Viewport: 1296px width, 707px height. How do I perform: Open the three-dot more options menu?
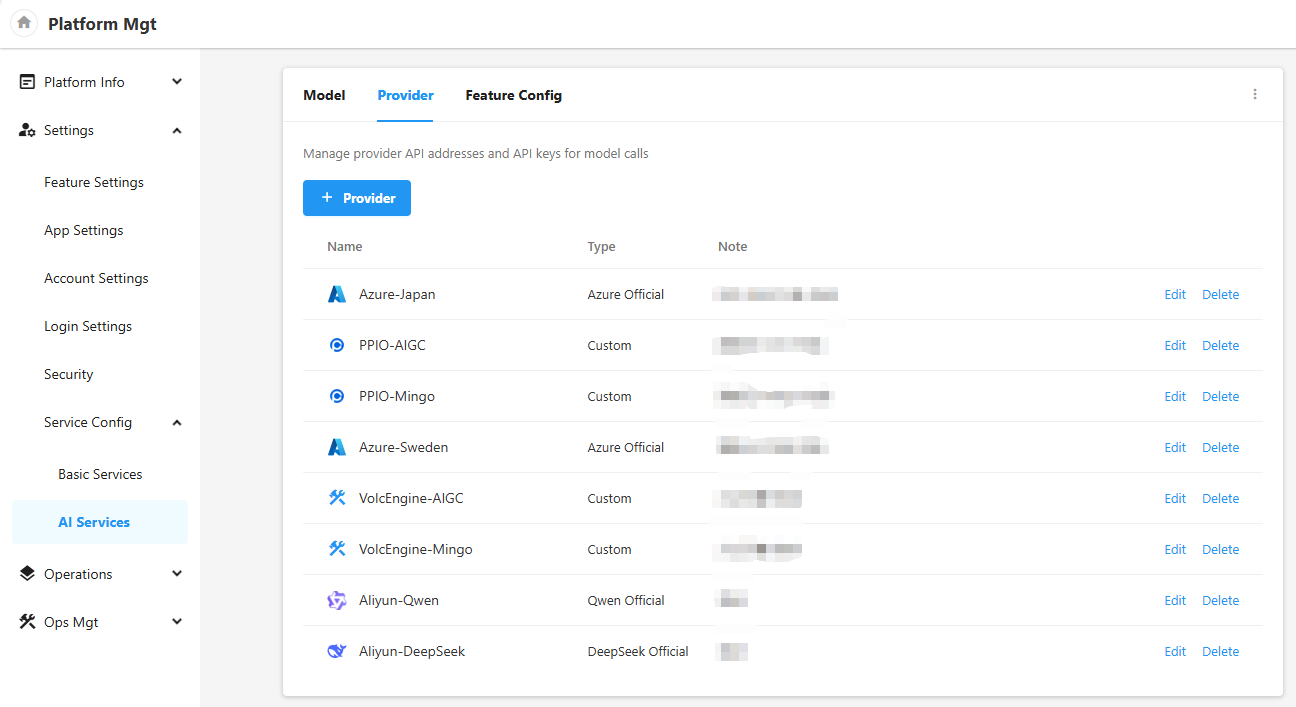(x=1255, y=95)
